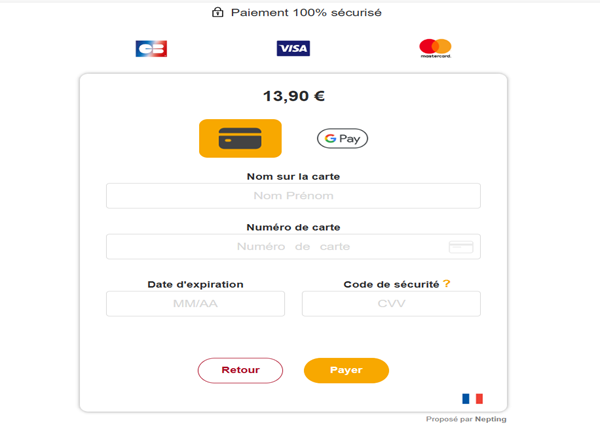The width and height of the screenshot is (600, 437).
Task: Click the VISA logo
Action: (x=293, y=48)
